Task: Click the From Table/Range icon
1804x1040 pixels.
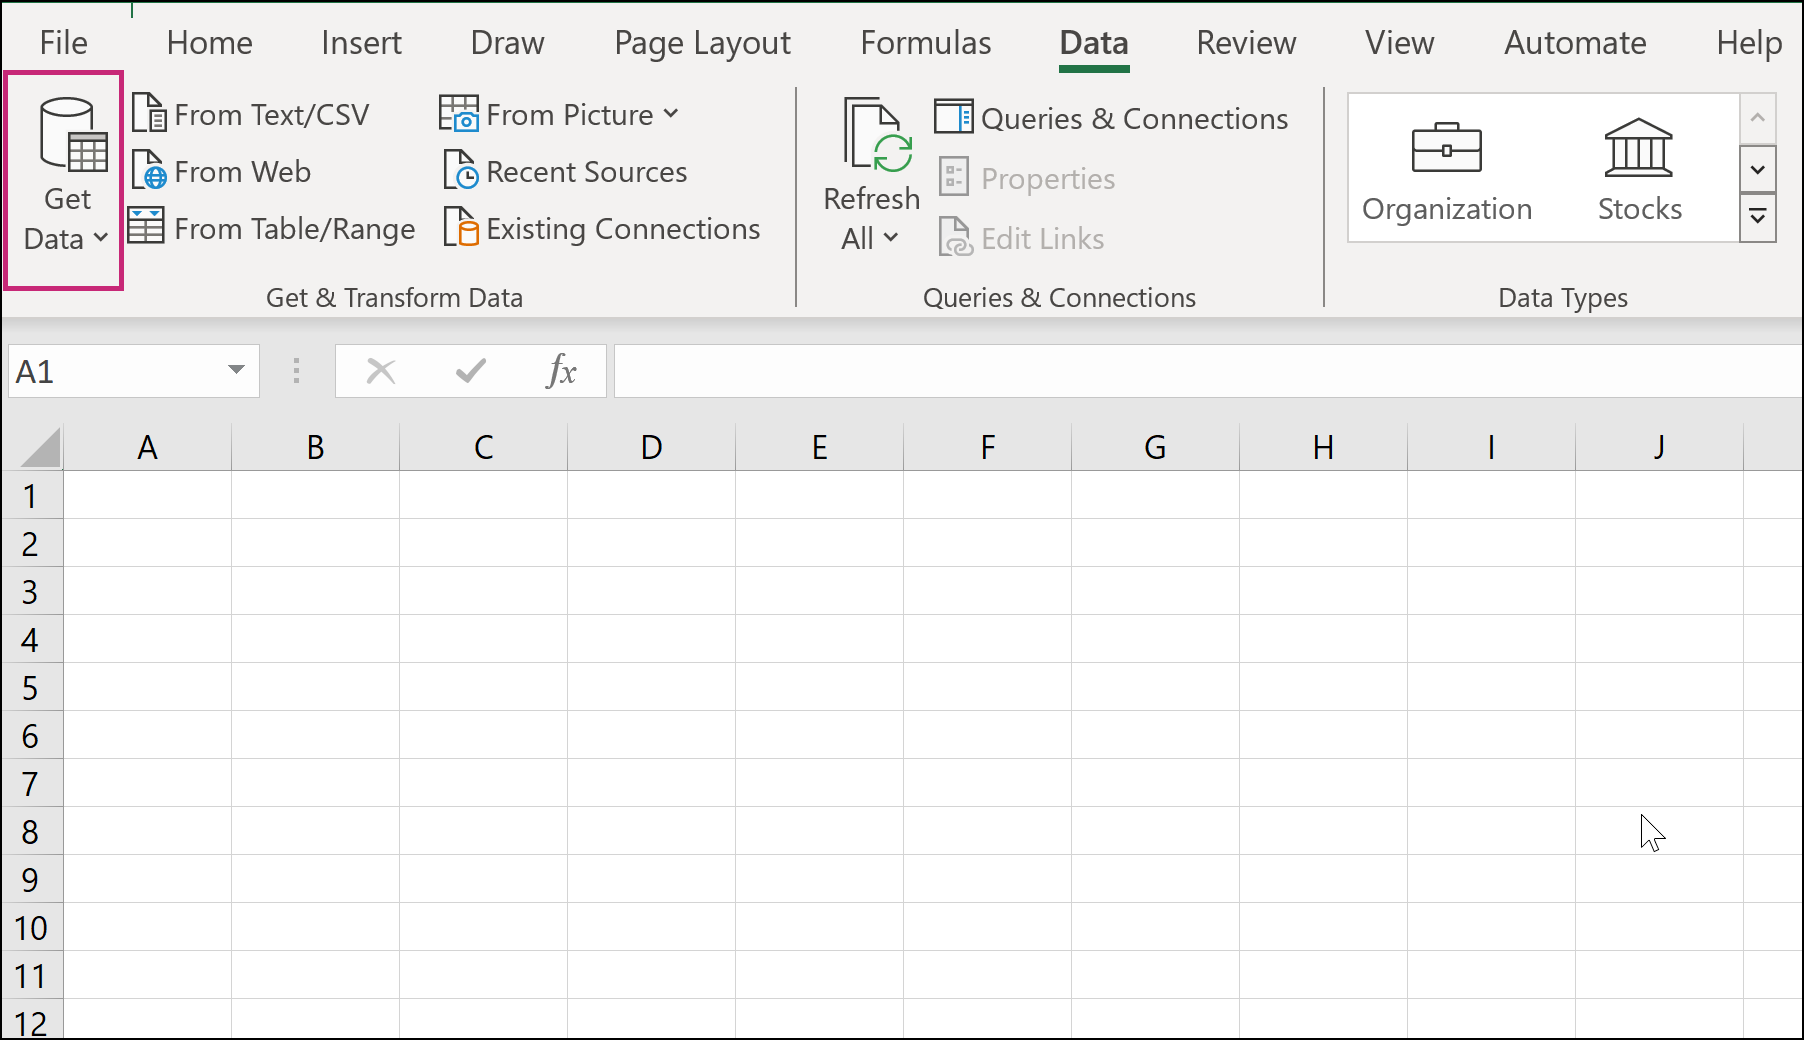Action: pyautogui.click(x=146, y=228)
